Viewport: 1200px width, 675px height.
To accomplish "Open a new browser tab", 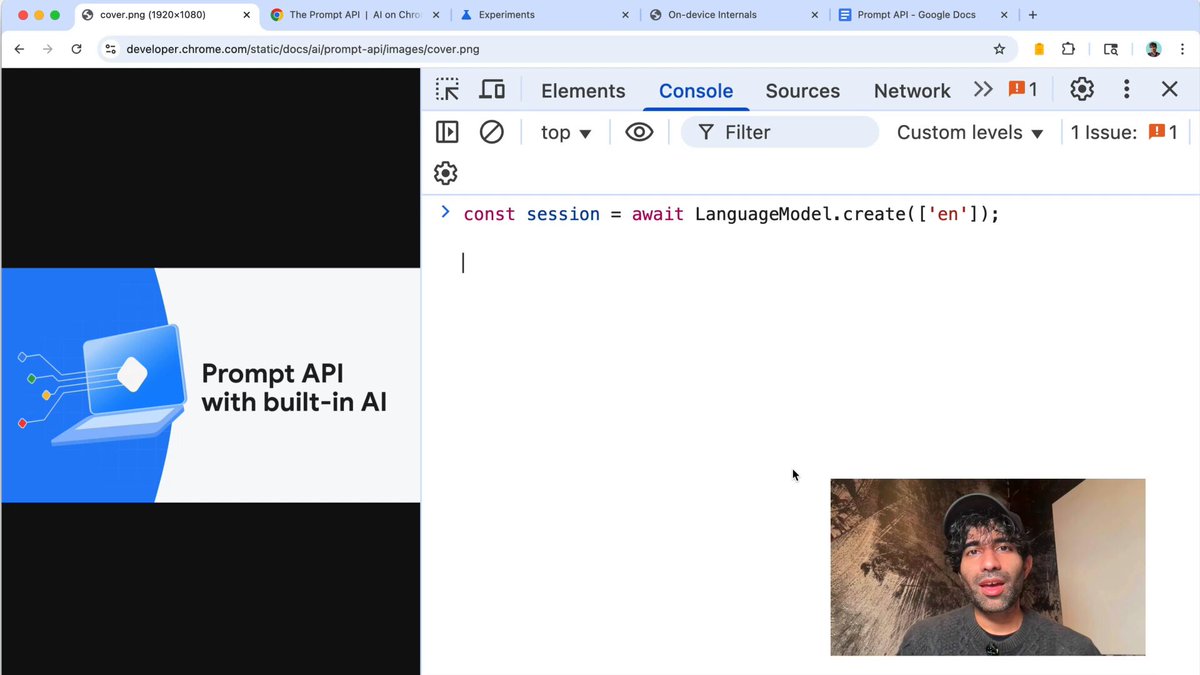I will pos(1033,15).
